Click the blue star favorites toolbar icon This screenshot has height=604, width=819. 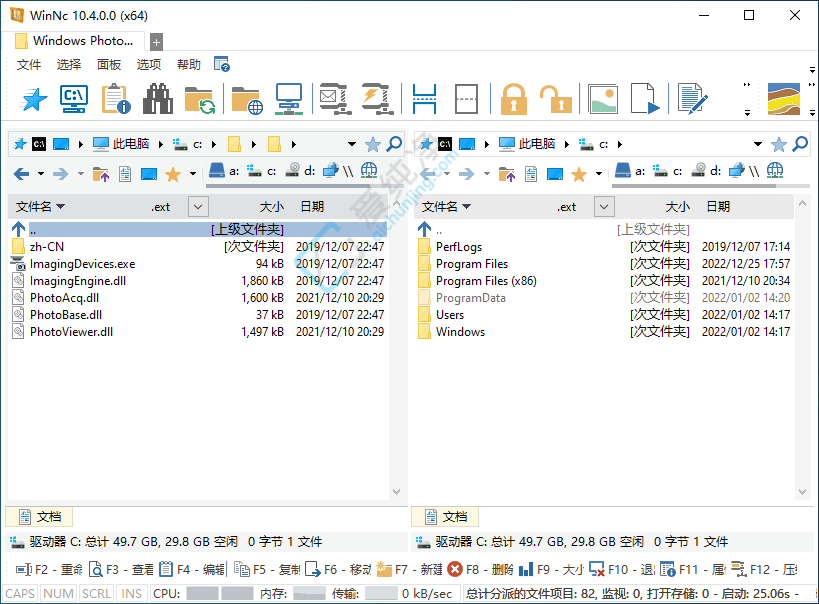(33, 99)
